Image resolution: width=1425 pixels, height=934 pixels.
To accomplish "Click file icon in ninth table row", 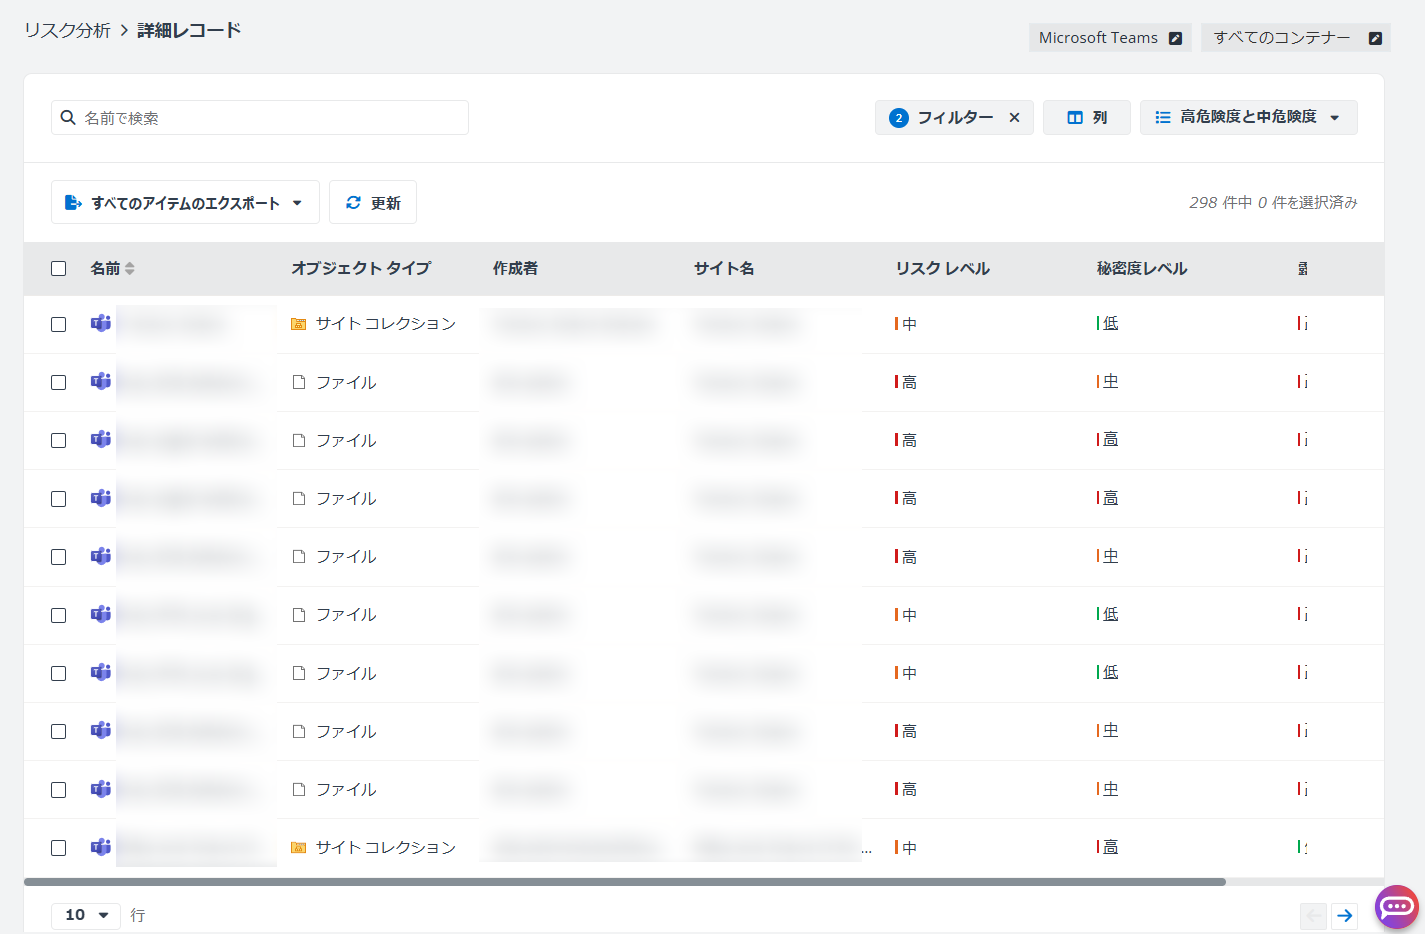I will [x=298, y=789].
